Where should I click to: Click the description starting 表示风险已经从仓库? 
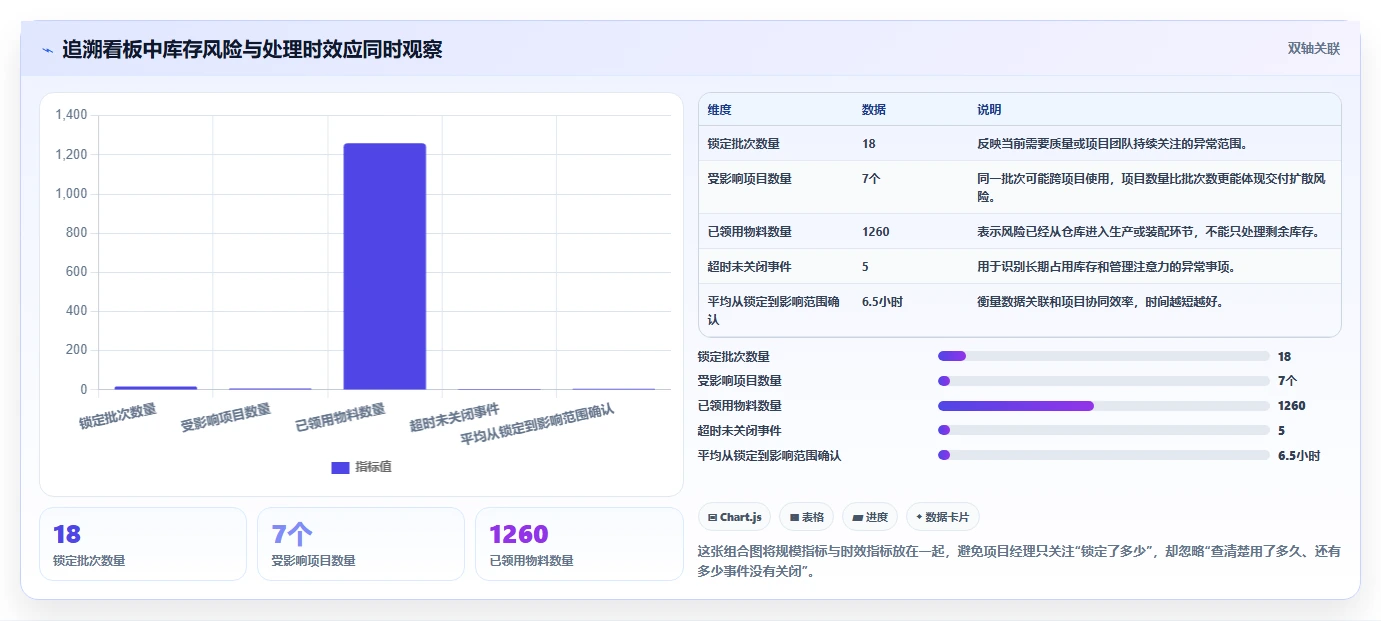1149,232
